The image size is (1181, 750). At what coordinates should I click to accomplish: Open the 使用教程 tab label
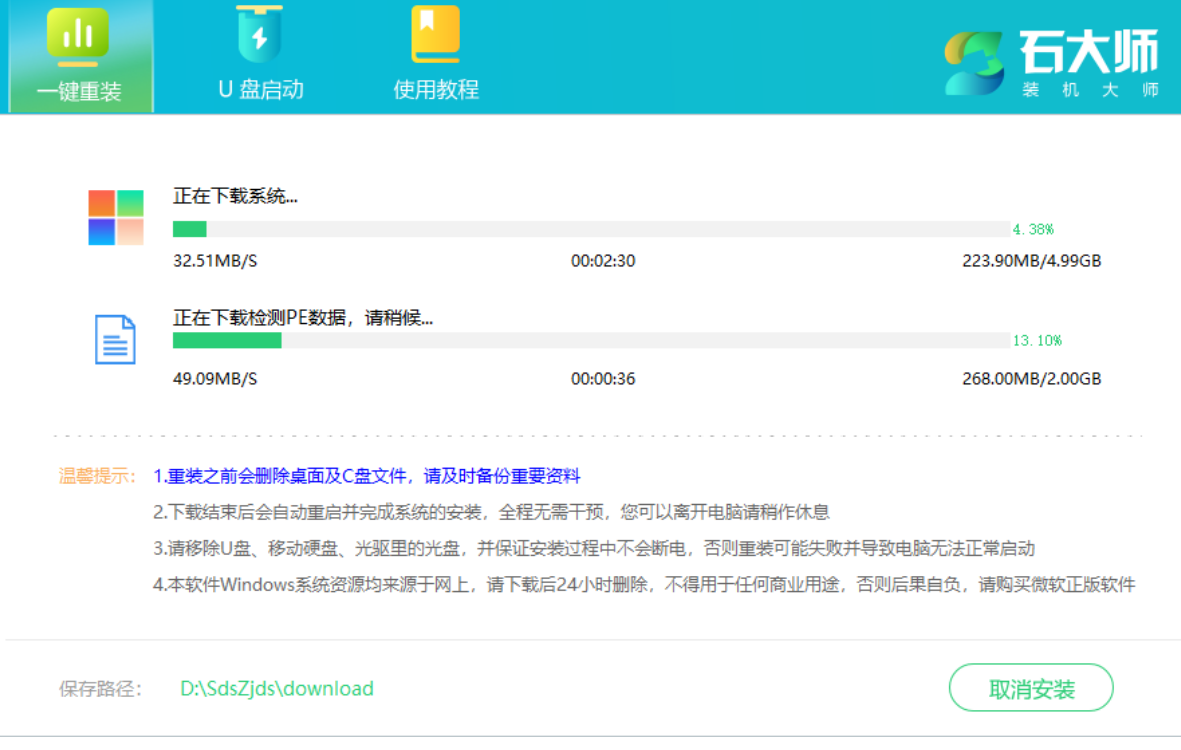[436, 89]
